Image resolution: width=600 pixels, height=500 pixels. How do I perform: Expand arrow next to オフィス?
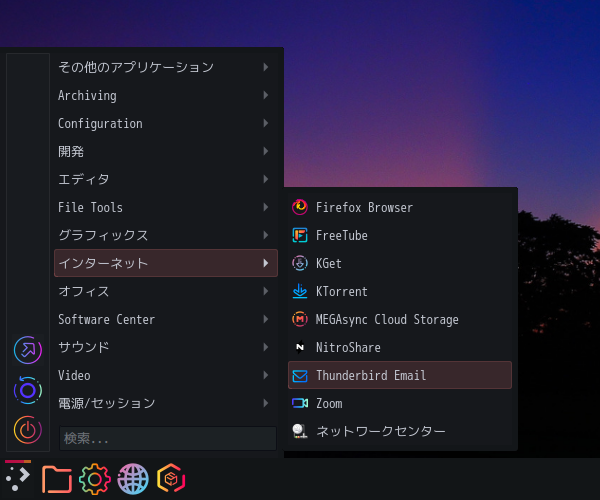(x=266, y=291)
